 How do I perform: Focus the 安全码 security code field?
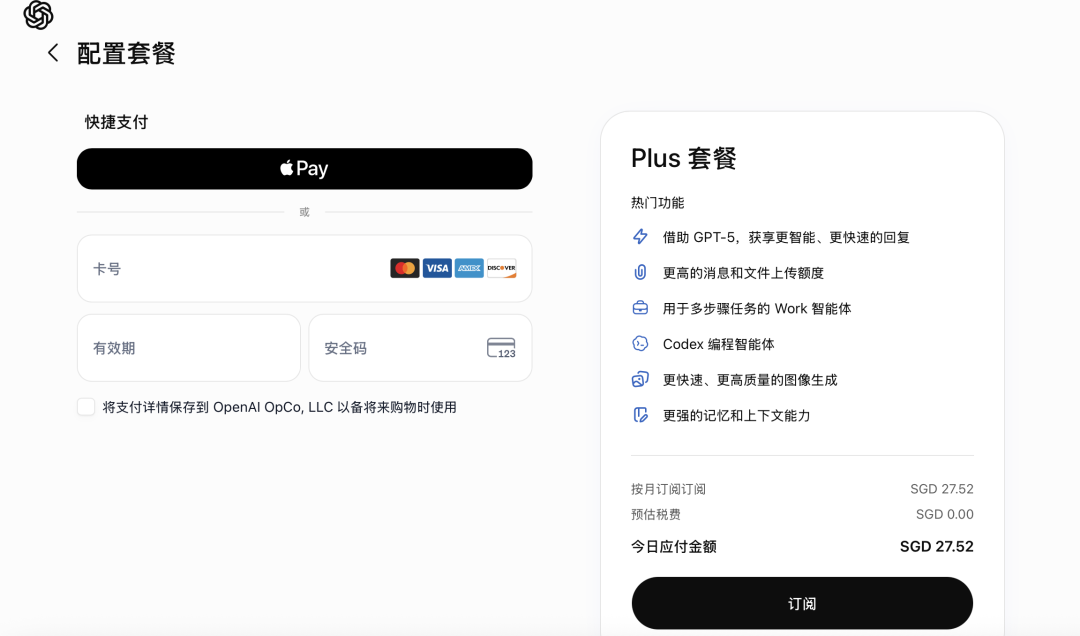pyautogui.click(x=420, y=348)
